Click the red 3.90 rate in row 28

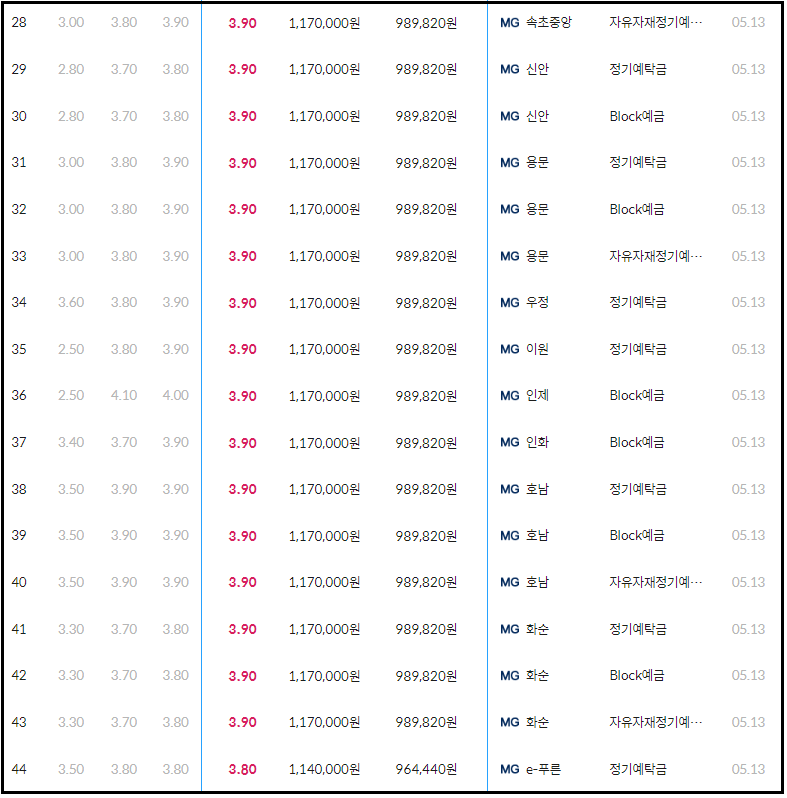click(x=242, y=23)
